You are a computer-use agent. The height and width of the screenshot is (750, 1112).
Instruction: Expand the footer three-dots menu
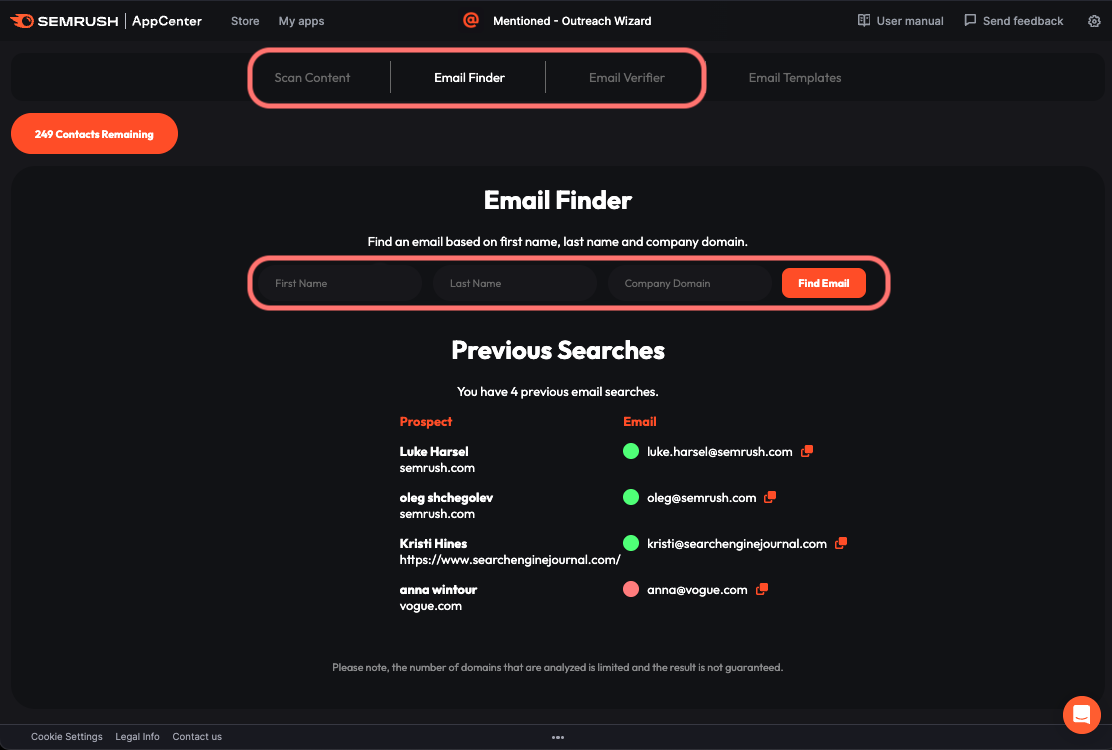coord(558,737)
